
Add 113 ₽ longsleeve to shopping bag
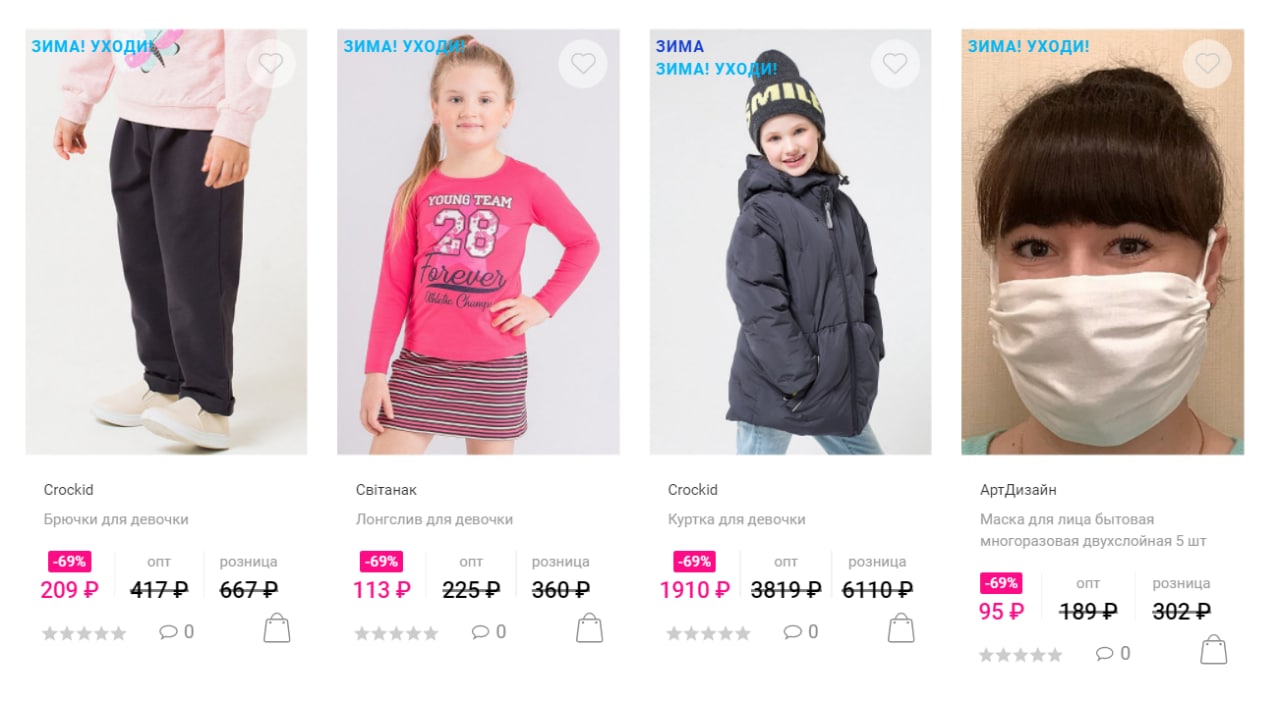(590, 628)
